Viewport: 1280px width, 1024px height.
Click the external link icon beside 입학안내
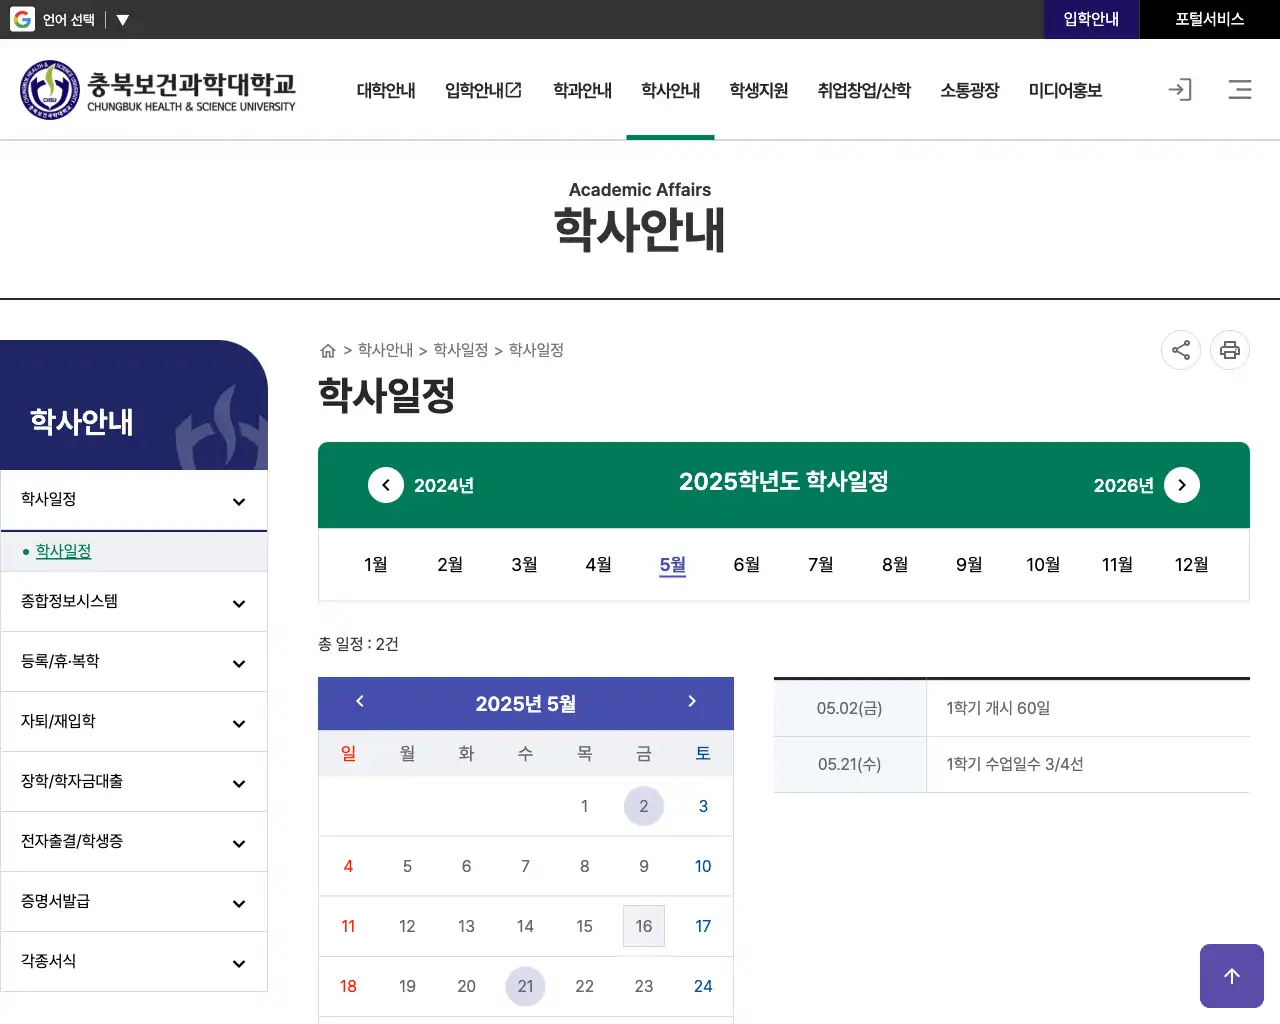click(x=514, y=90)
